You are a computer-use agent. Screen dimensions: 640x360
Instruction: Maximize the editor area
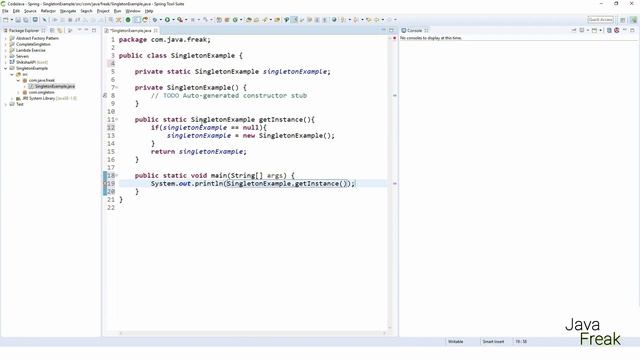(391, 30)
